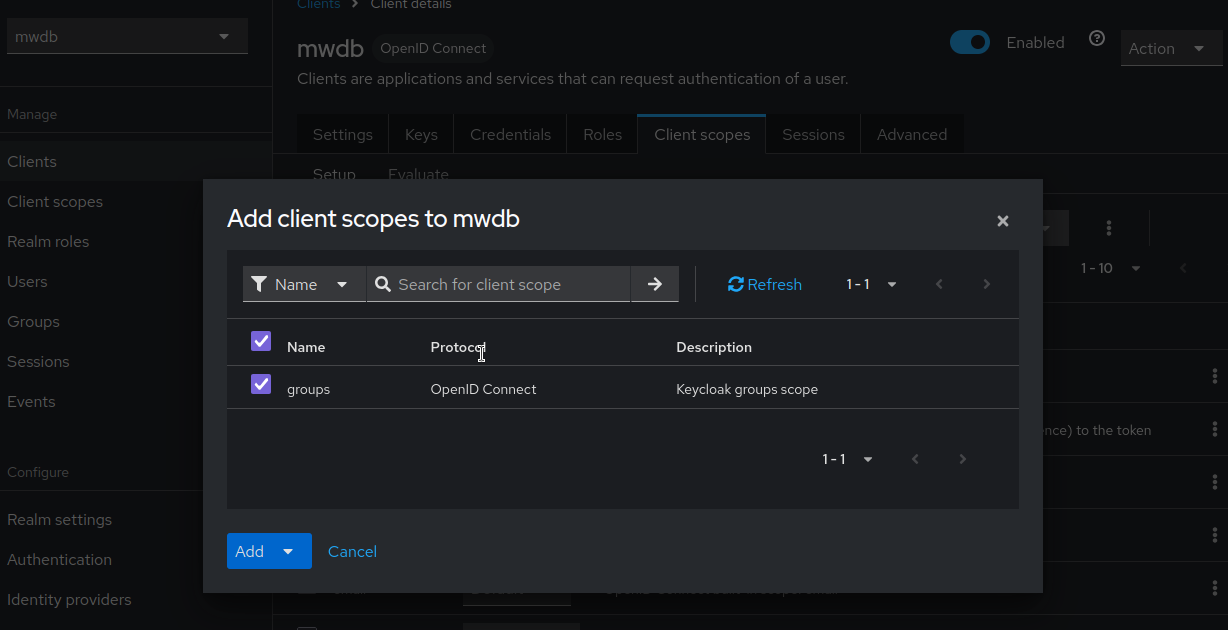Switch to the Credentials tab

pos(510,134)
